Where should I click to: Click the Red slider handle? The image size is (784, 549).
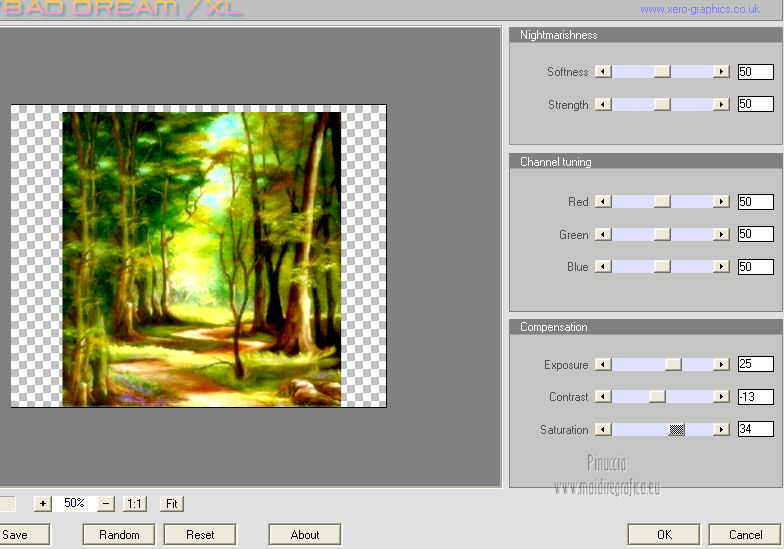[662, 202]
